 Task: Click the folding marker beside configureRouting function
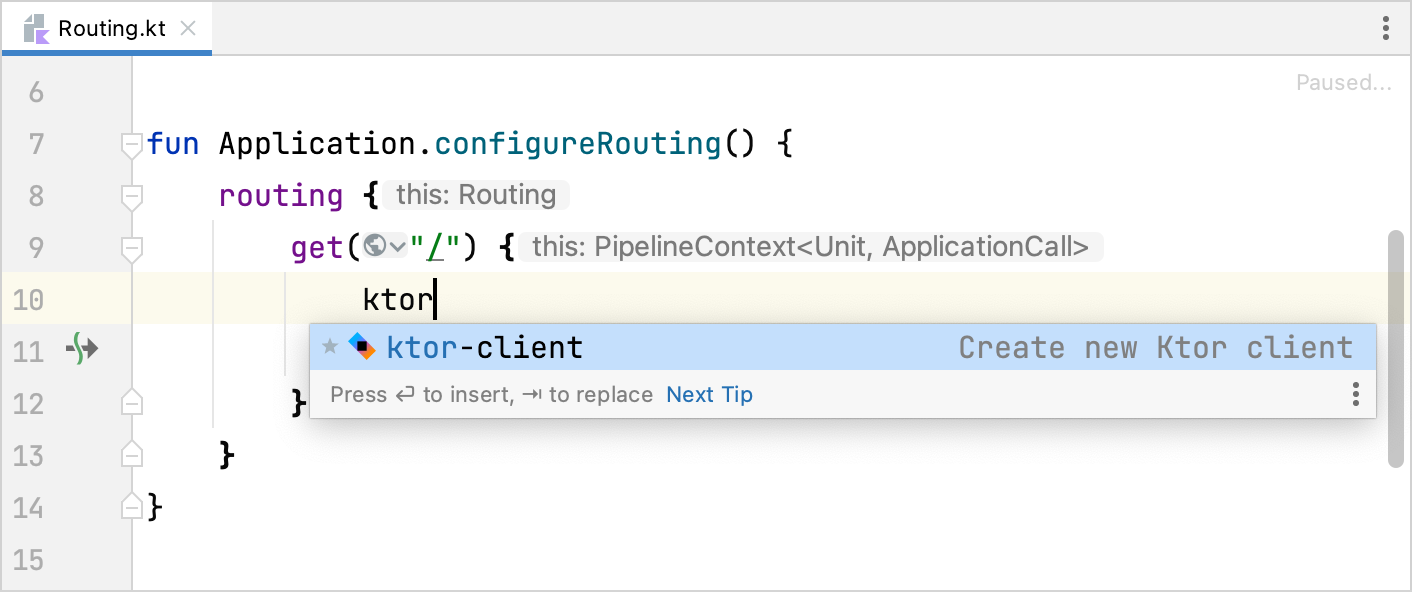tap(130, 143)
